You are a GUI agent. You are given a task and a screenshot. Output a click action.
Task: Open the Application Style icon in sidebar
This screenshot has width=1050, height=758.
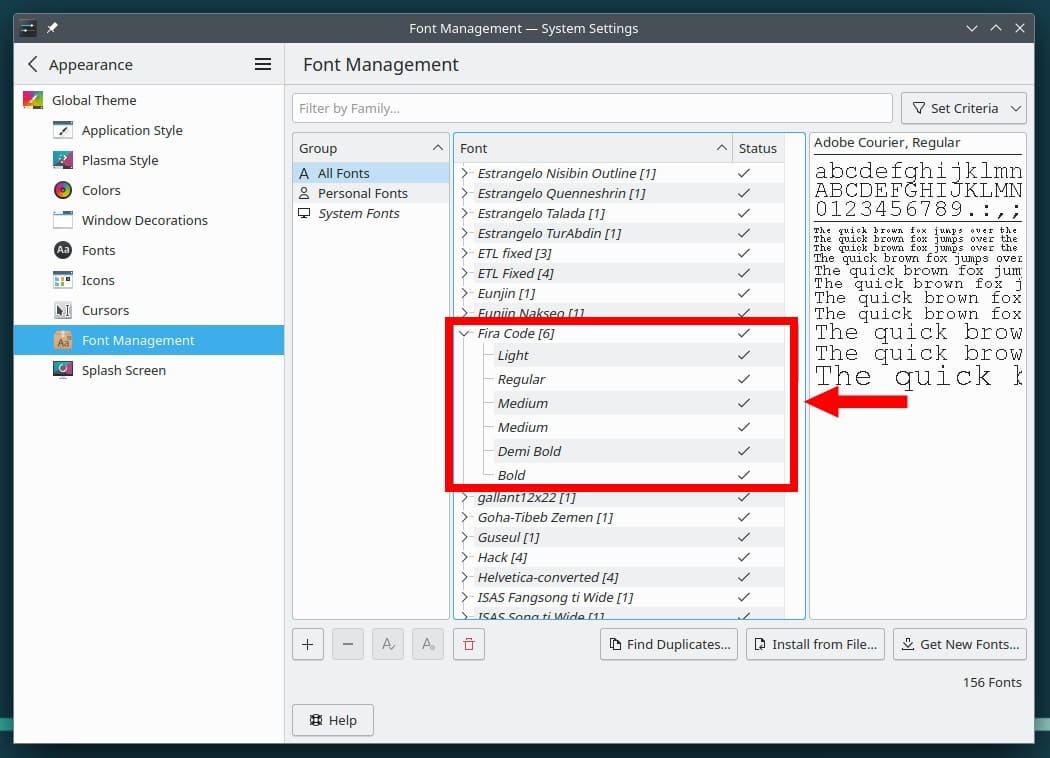[x=63, y=130]
